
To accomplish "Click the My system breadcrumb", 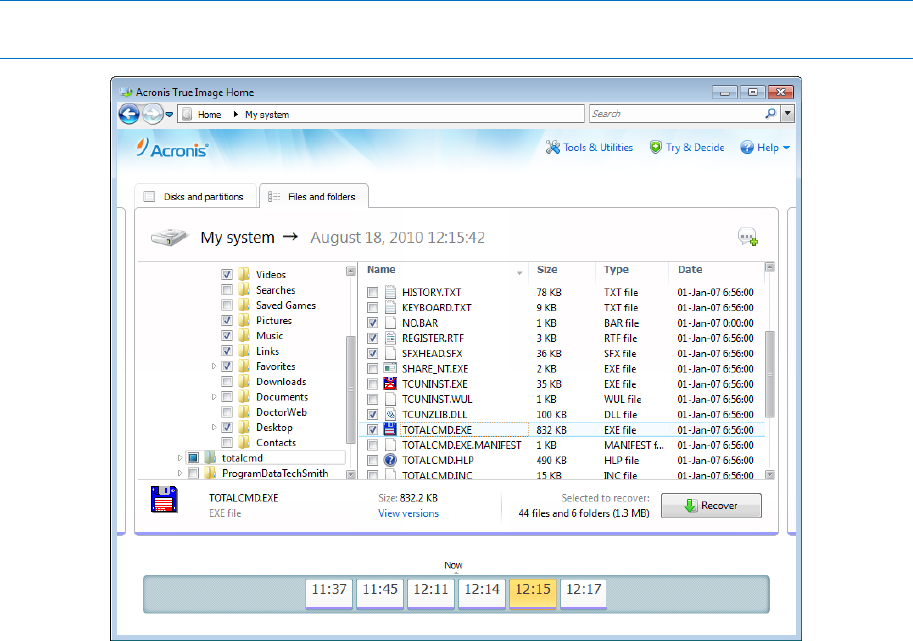I will (267, 115).
